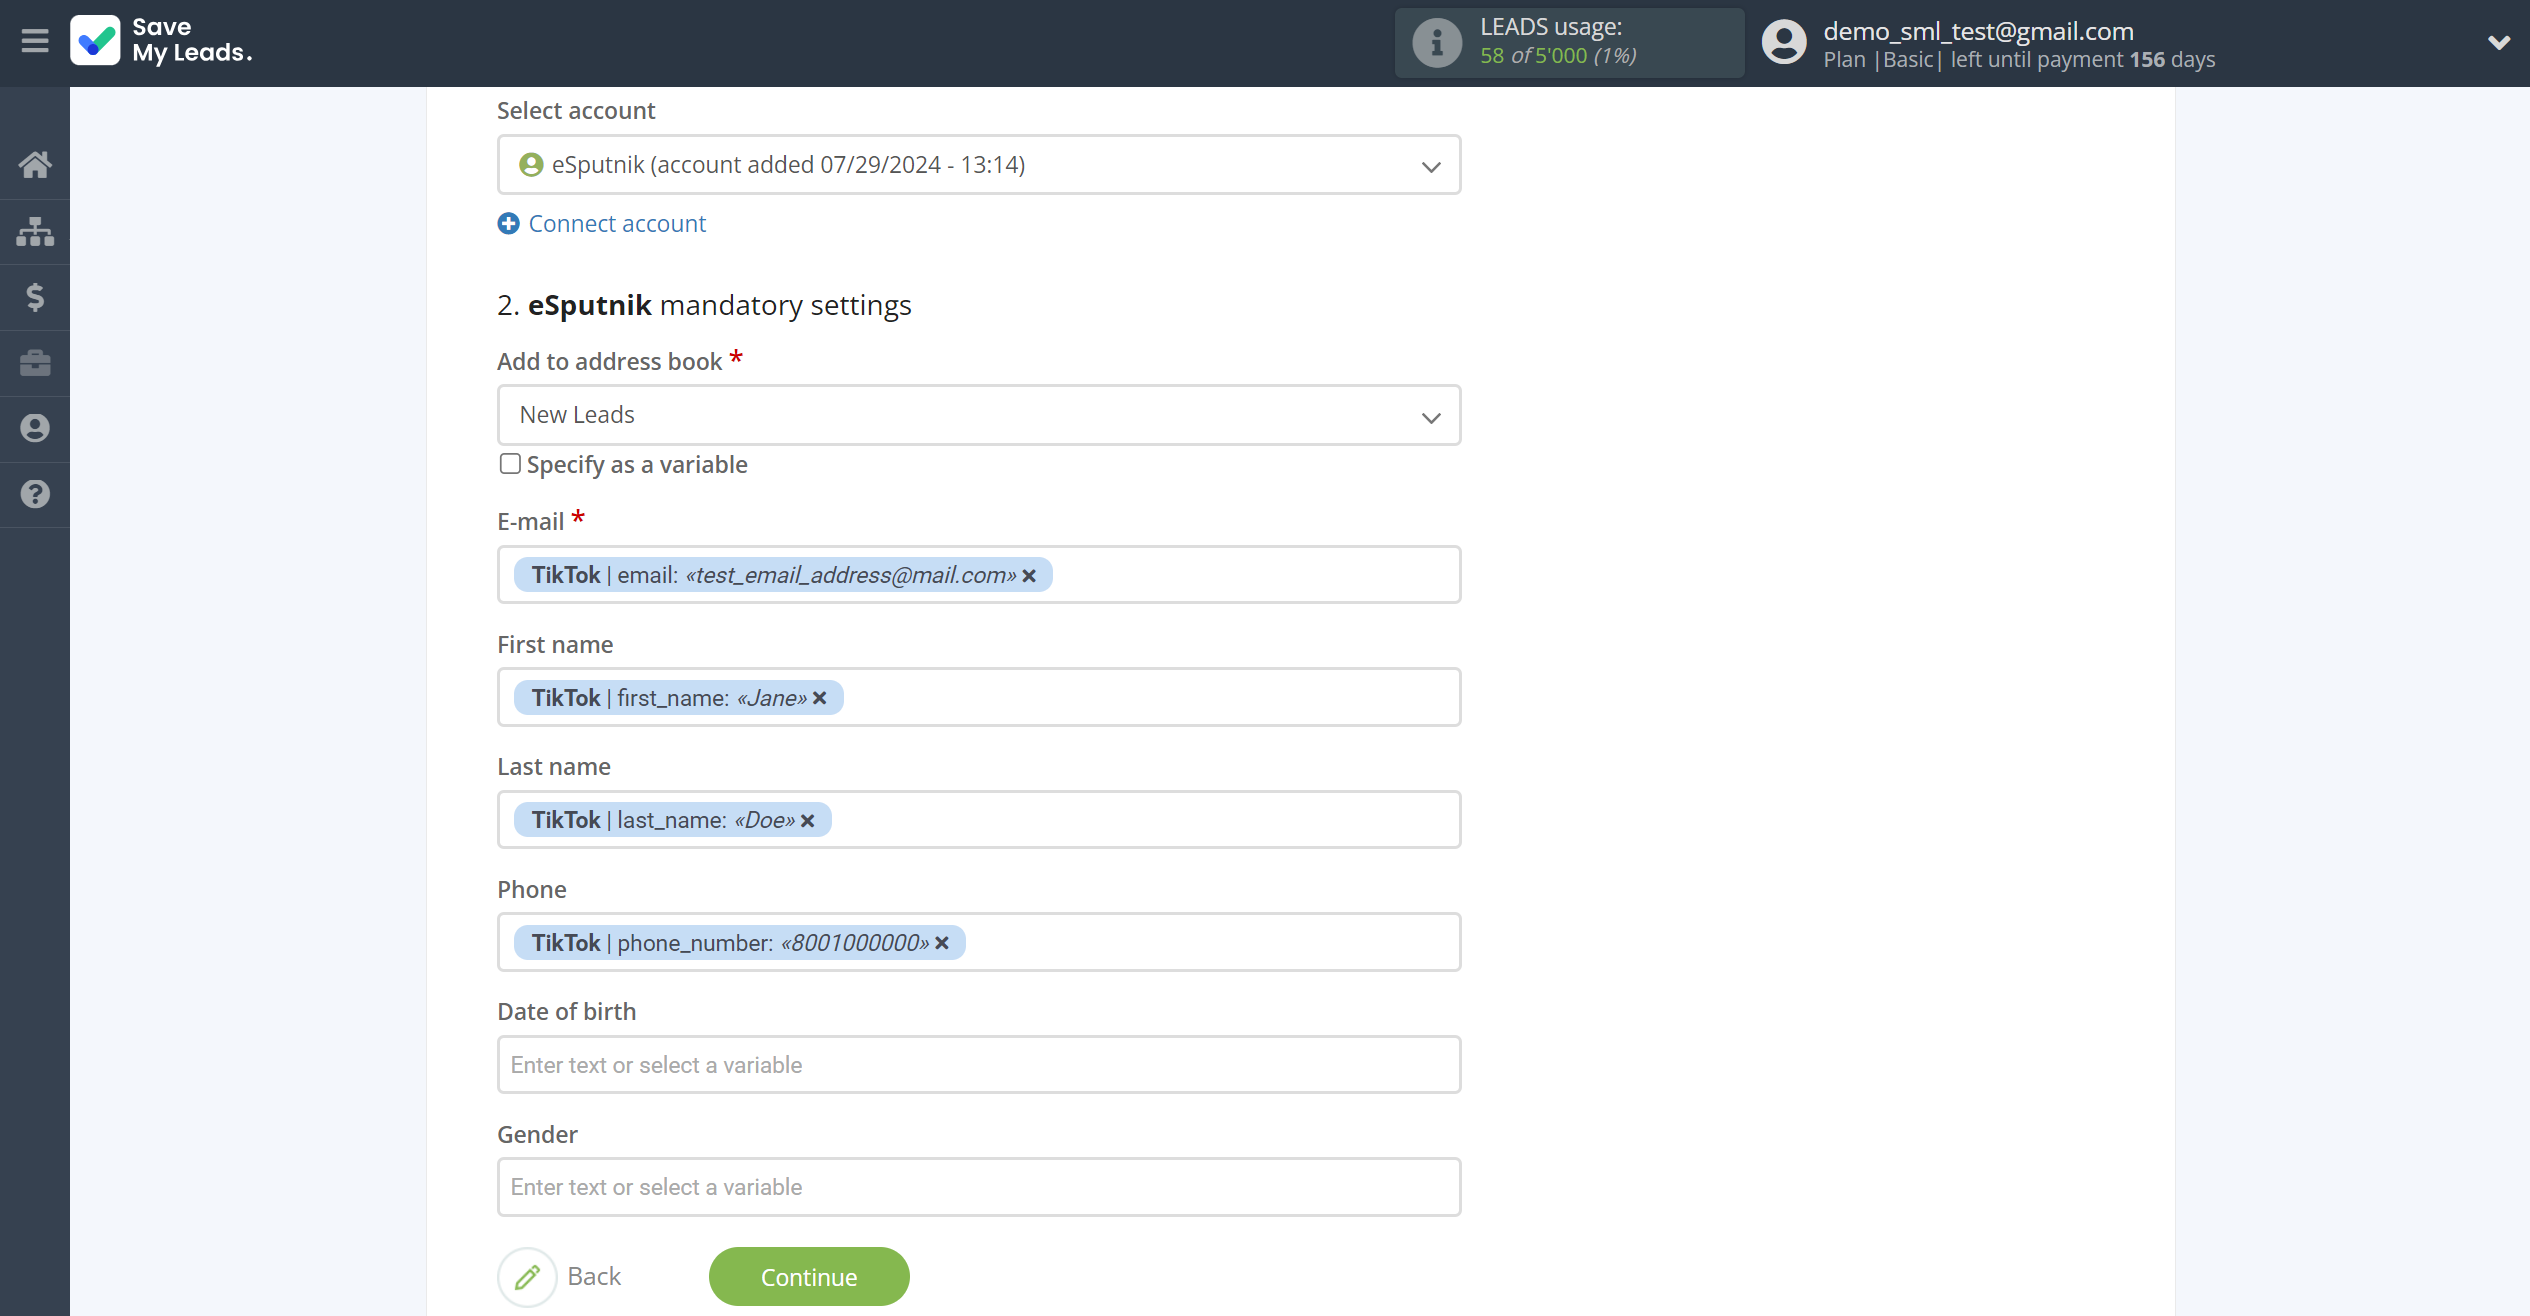The height and width of the screenshot is (1316, 2530).
Task: Enable the Date of birth variable checkbox
Action: (979, 1063)
